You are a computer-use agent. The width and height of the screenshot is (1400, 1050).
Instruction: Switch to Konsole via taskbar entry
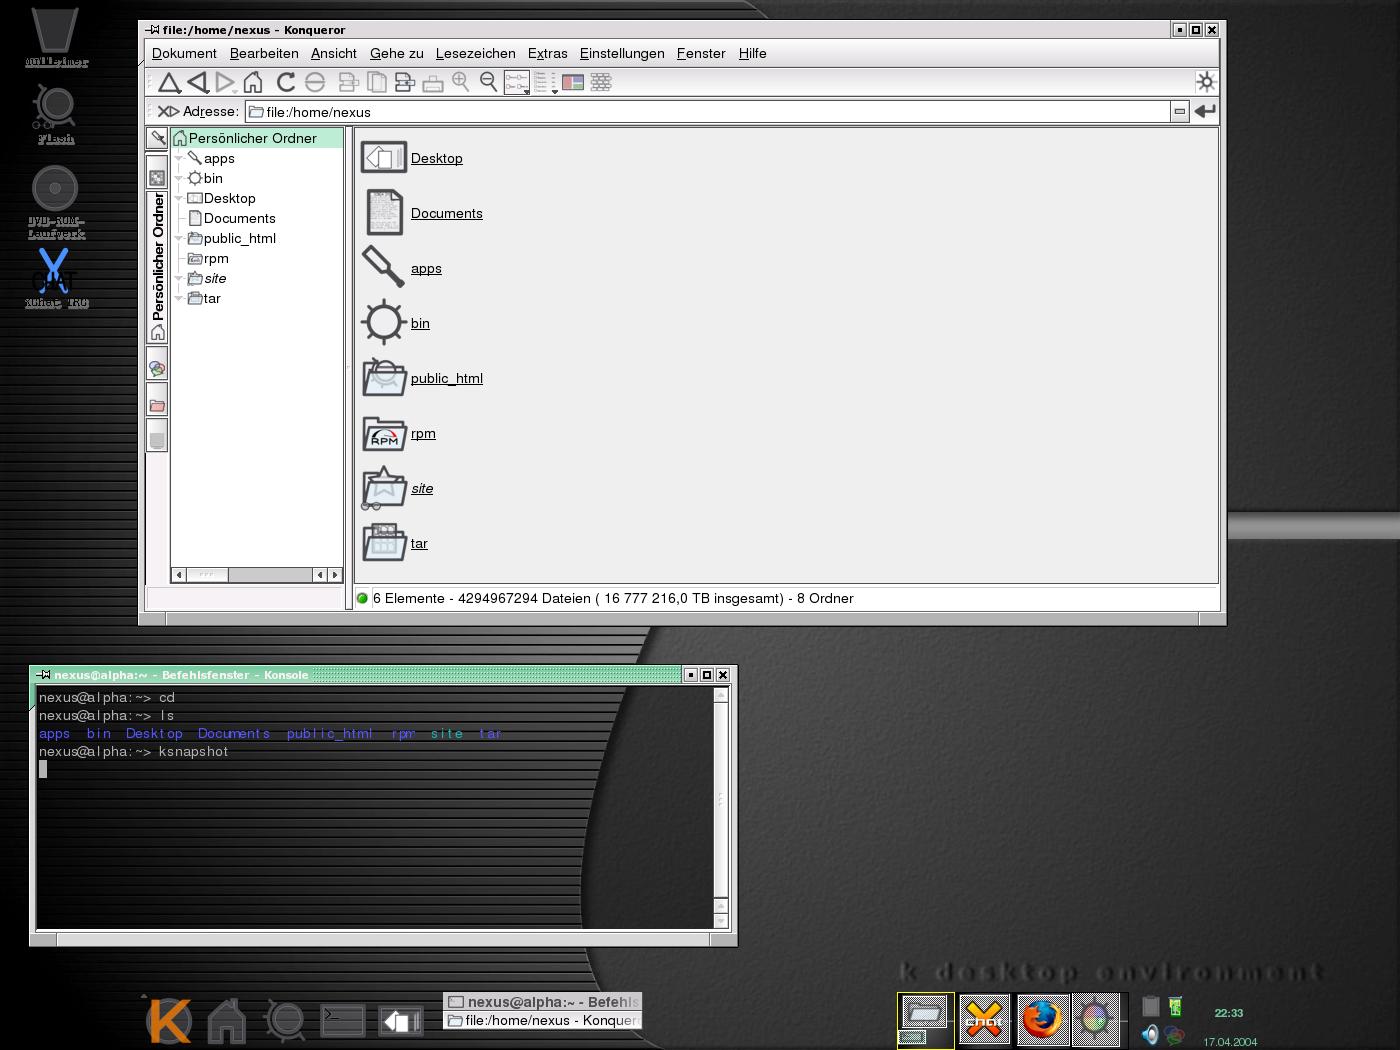click(542, 1001)
